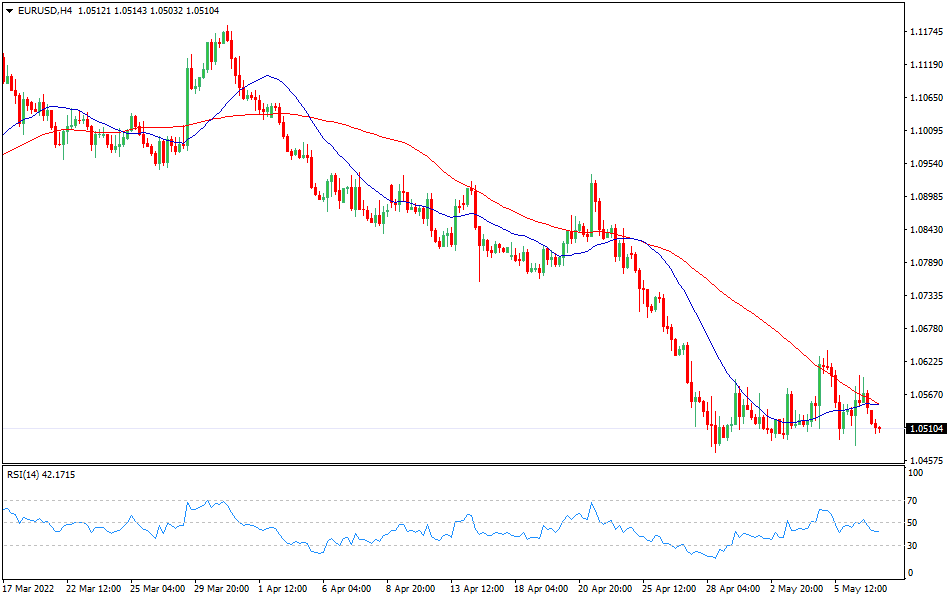
Task: Click the RSI 70 level label
Action: [912, 500]
